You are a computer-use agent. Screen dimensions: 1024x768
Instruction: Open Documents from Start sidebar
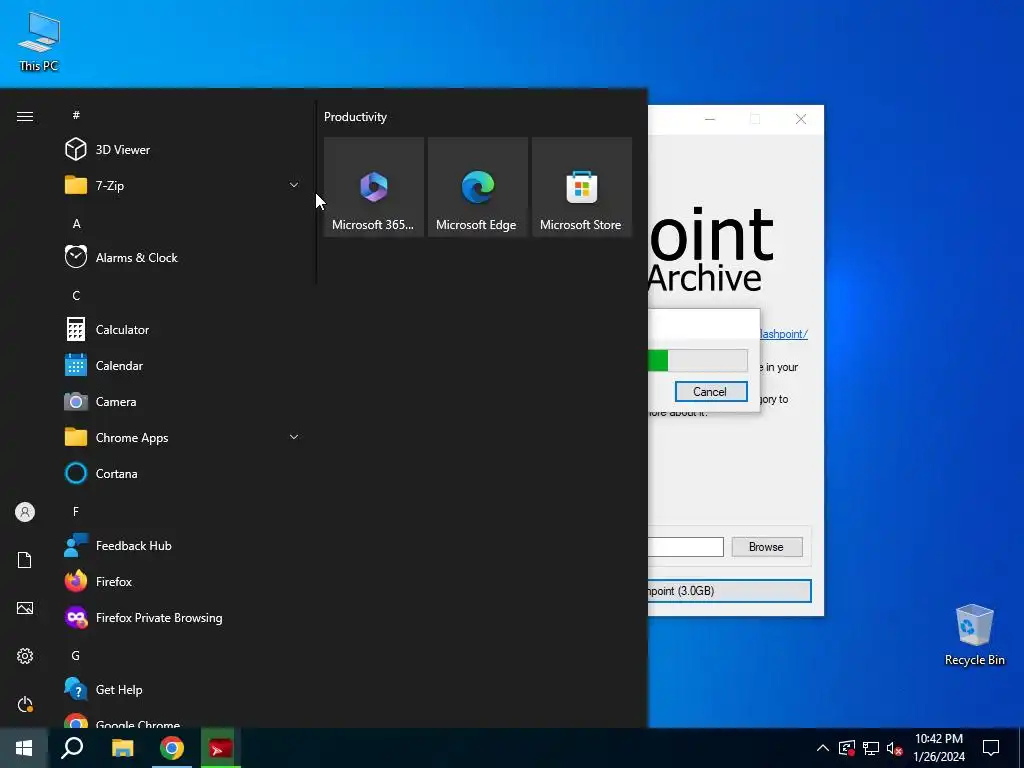[25, 560]
